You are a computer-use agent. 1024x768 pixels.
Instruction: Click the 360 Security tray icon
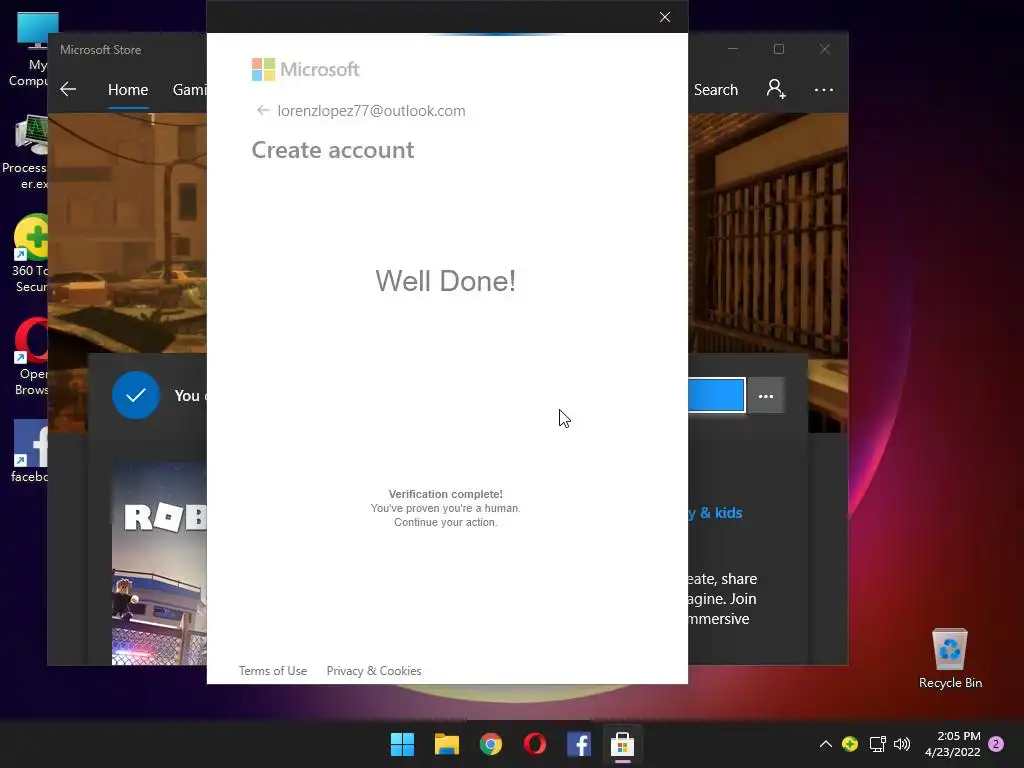point(850,744)
